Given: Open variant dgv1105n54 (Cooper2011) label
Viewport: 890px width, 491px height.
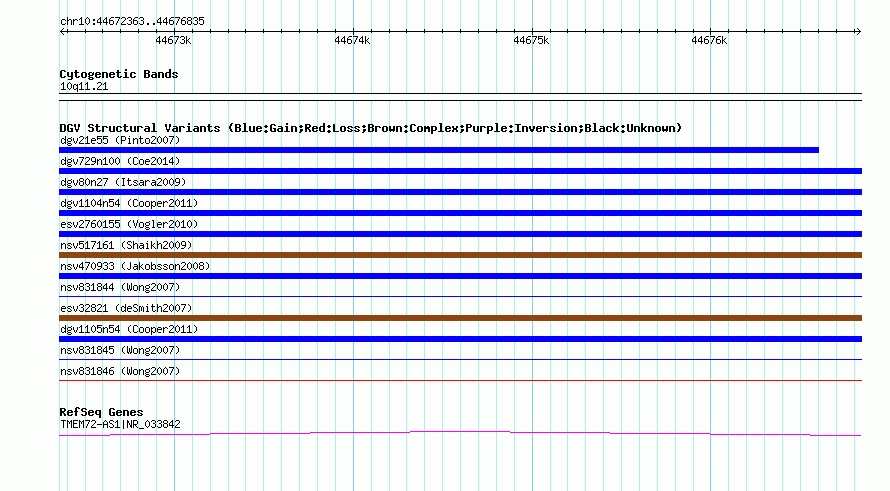Looking at the screenshot, I should click(129, 329).
